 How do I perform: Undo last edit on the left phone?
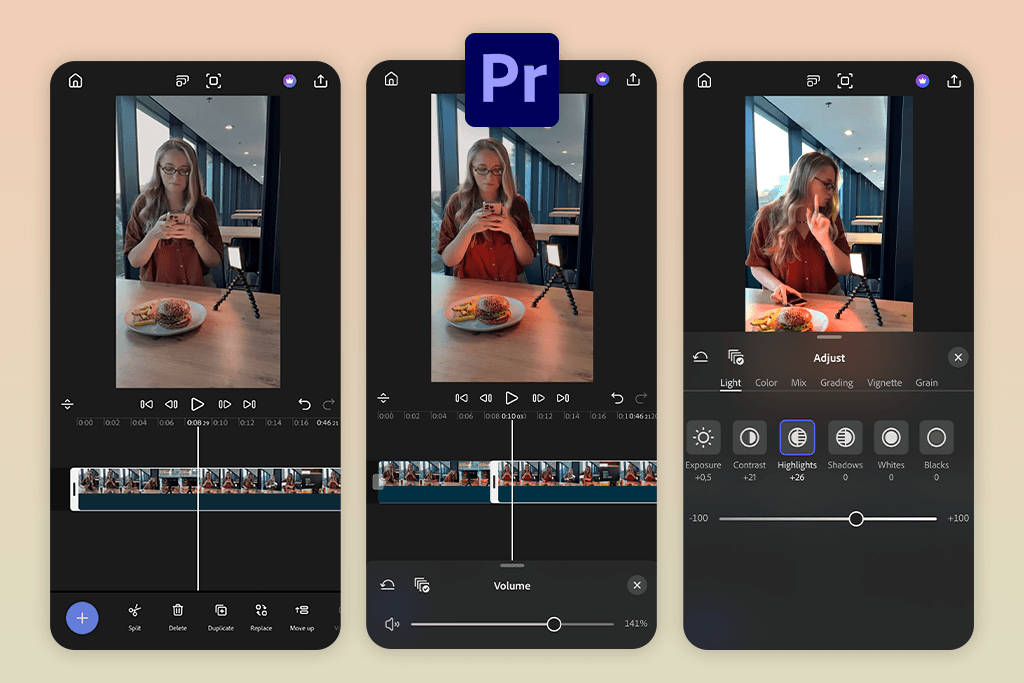pos(304,404)
